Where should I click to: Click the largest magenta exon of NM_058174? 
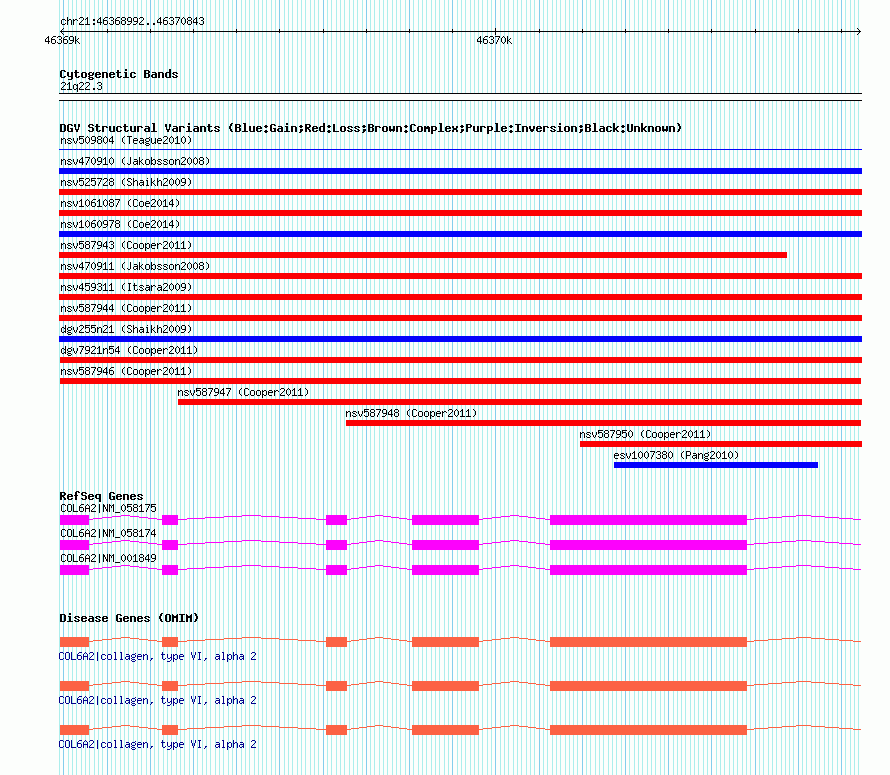pyautogui.click(x=648, y=545)
